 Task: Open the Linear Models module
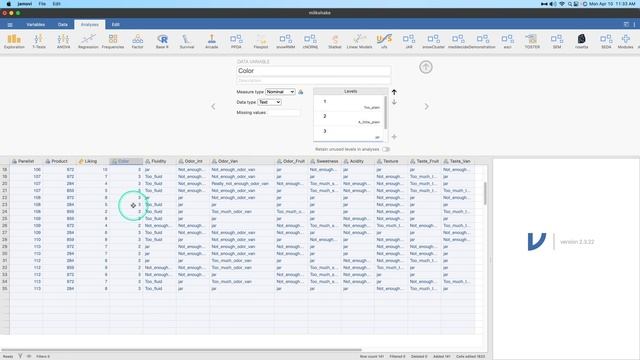click(x=359, y=41)
